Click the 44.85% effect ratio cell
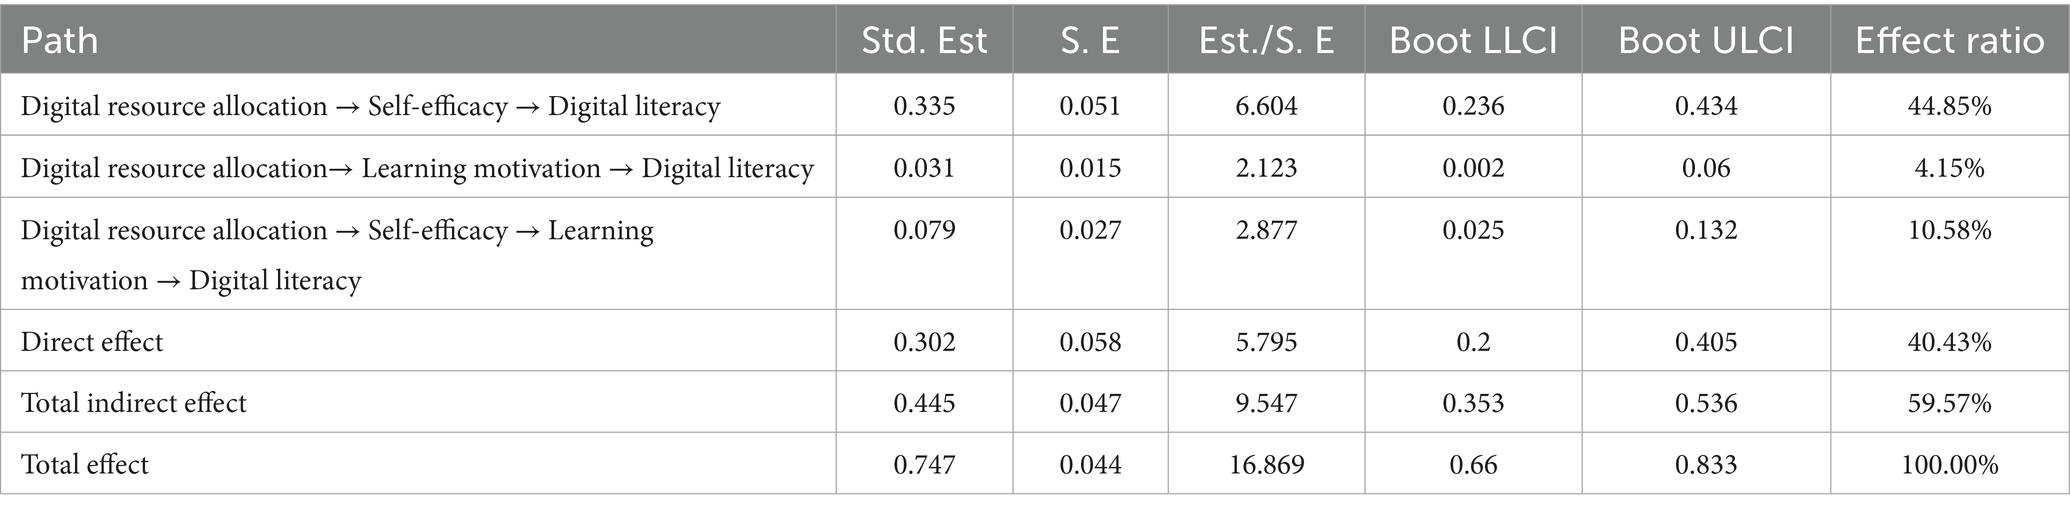The width and height of the screenshot is (2070, 512). point(1949,107)
